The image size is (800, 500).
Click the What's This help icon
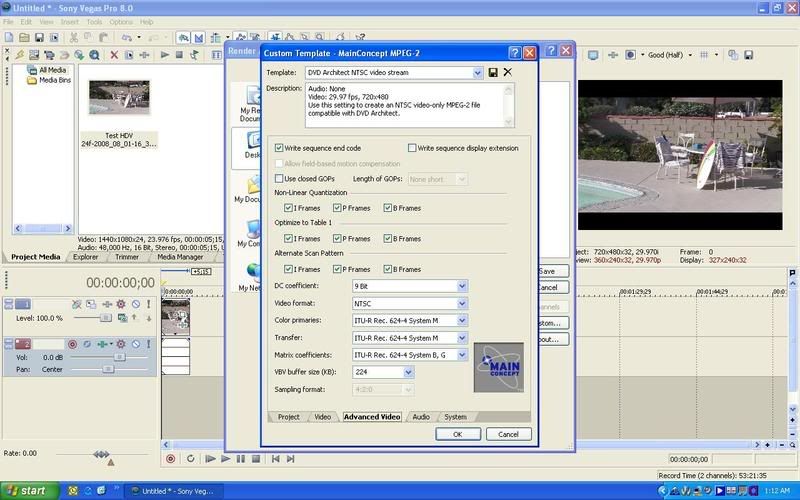coord(361,37)
